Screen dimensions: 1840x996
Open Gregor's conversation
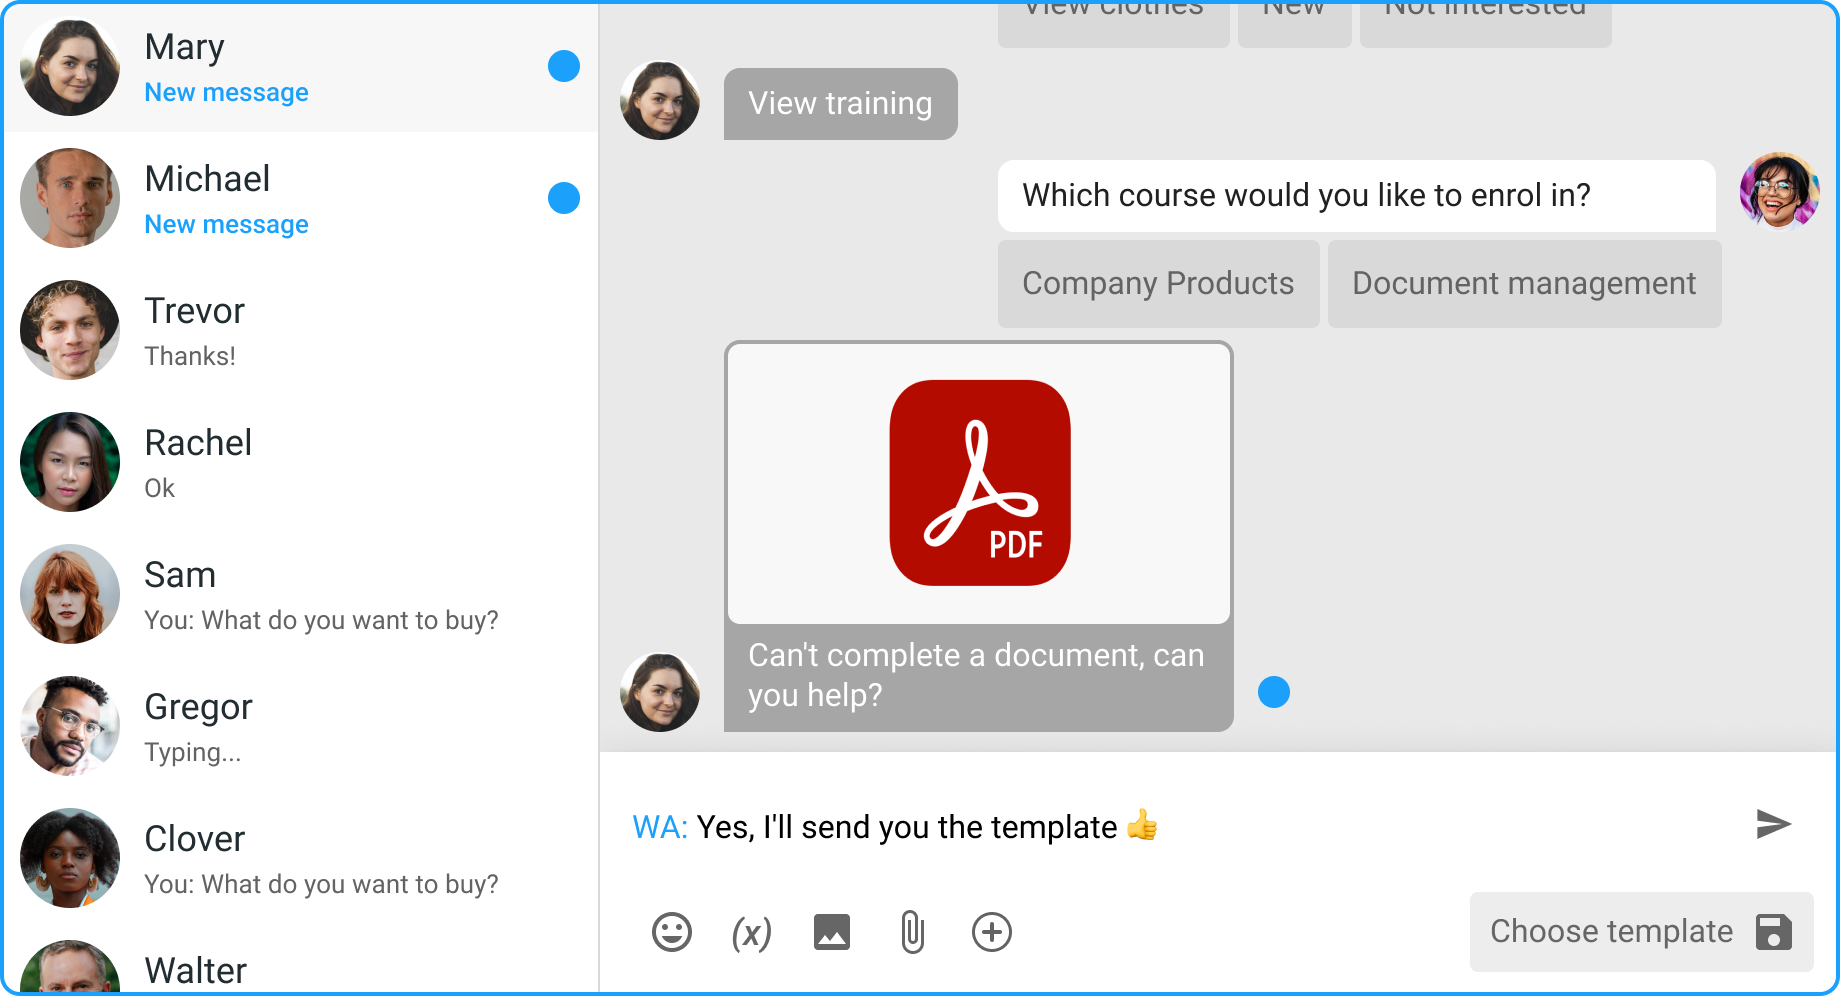(301, 726)
